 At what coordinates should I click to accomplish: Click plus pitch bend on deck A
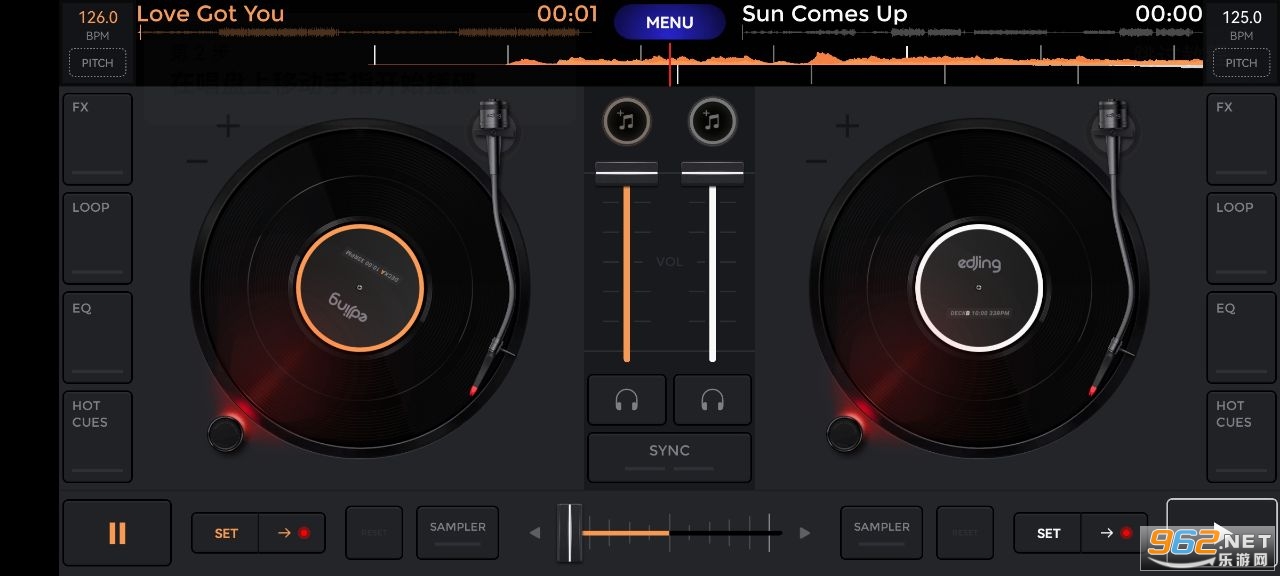point(229,127)
